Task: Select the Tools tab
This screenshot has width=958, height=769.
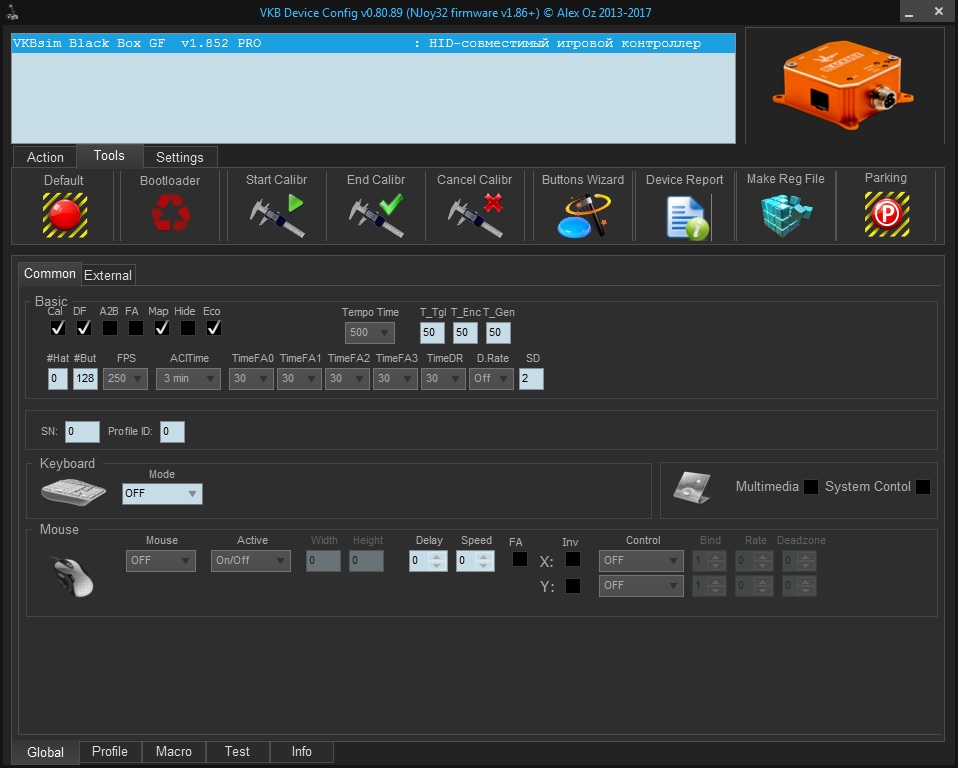Action: pyautogui.click(x=109, y=156)
